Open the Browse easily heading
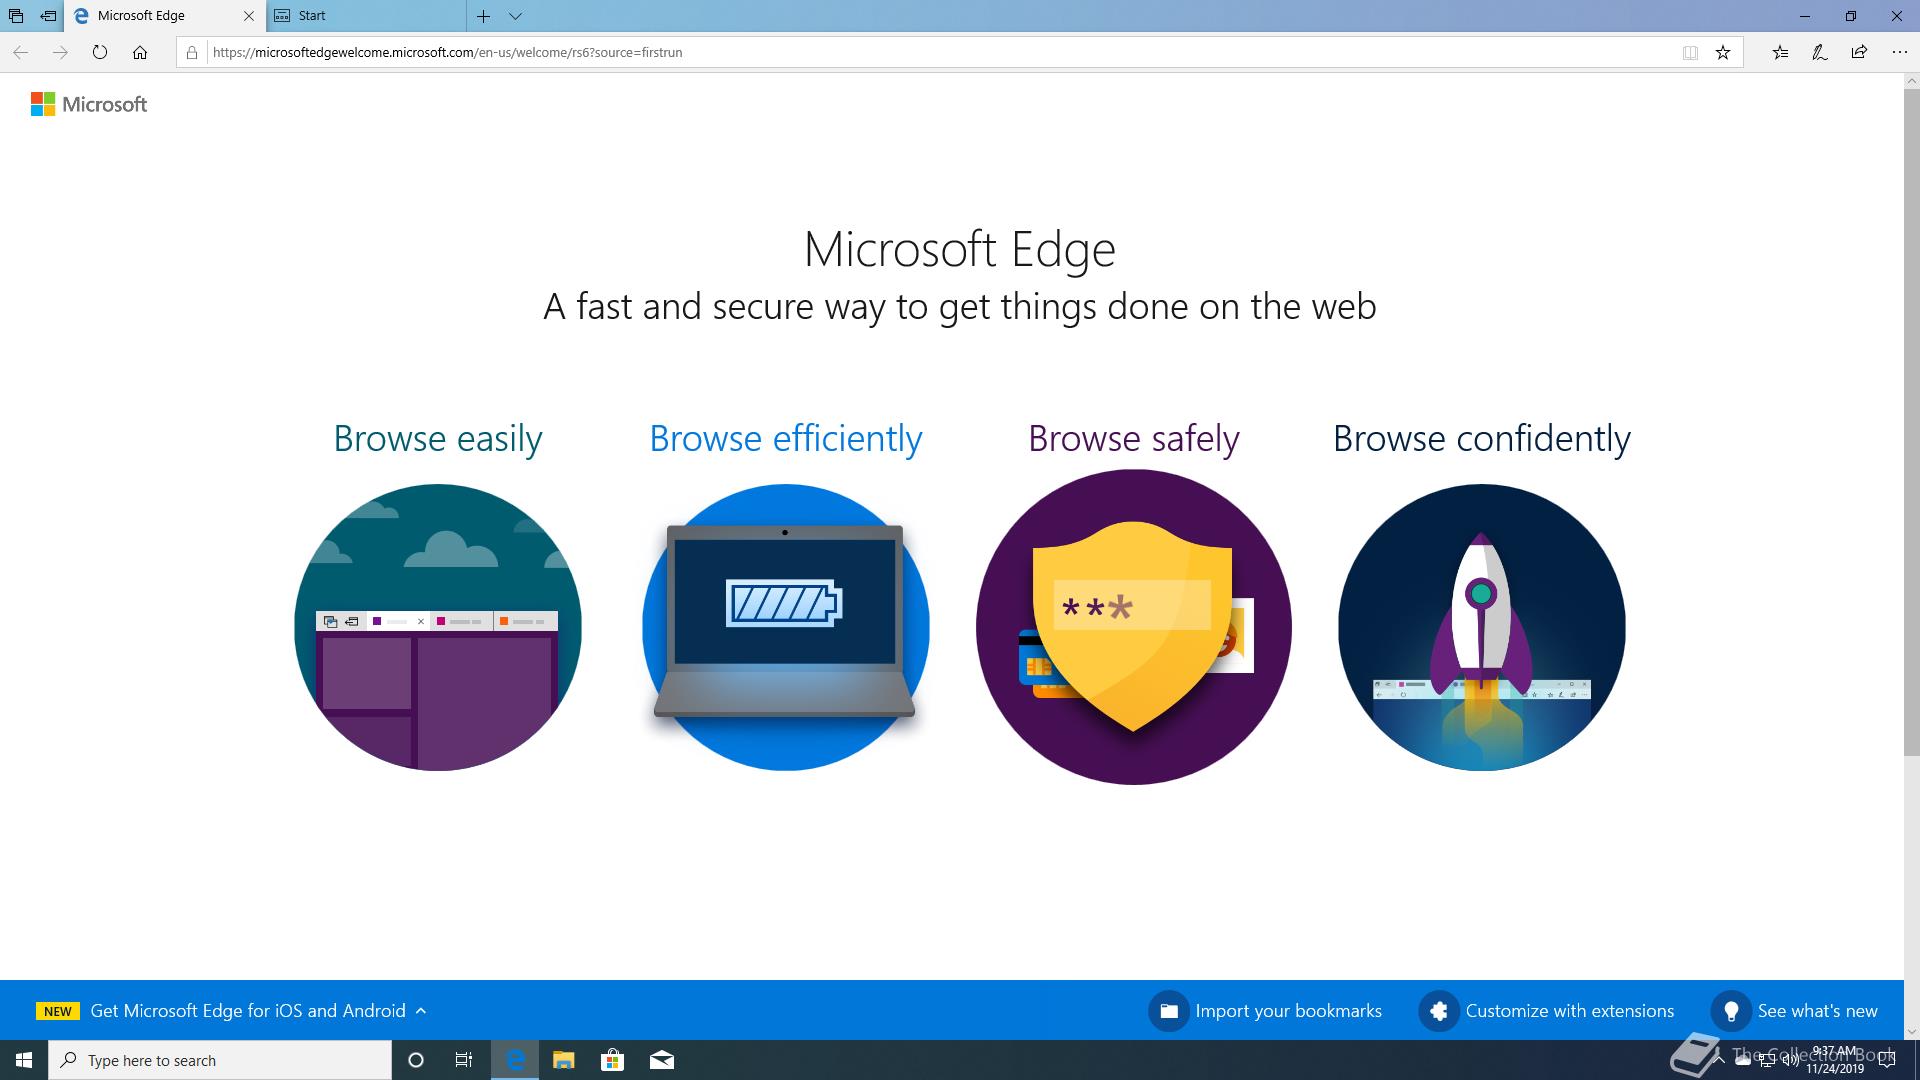This screenshot has width=1920, height=1080. pos(438,439)
